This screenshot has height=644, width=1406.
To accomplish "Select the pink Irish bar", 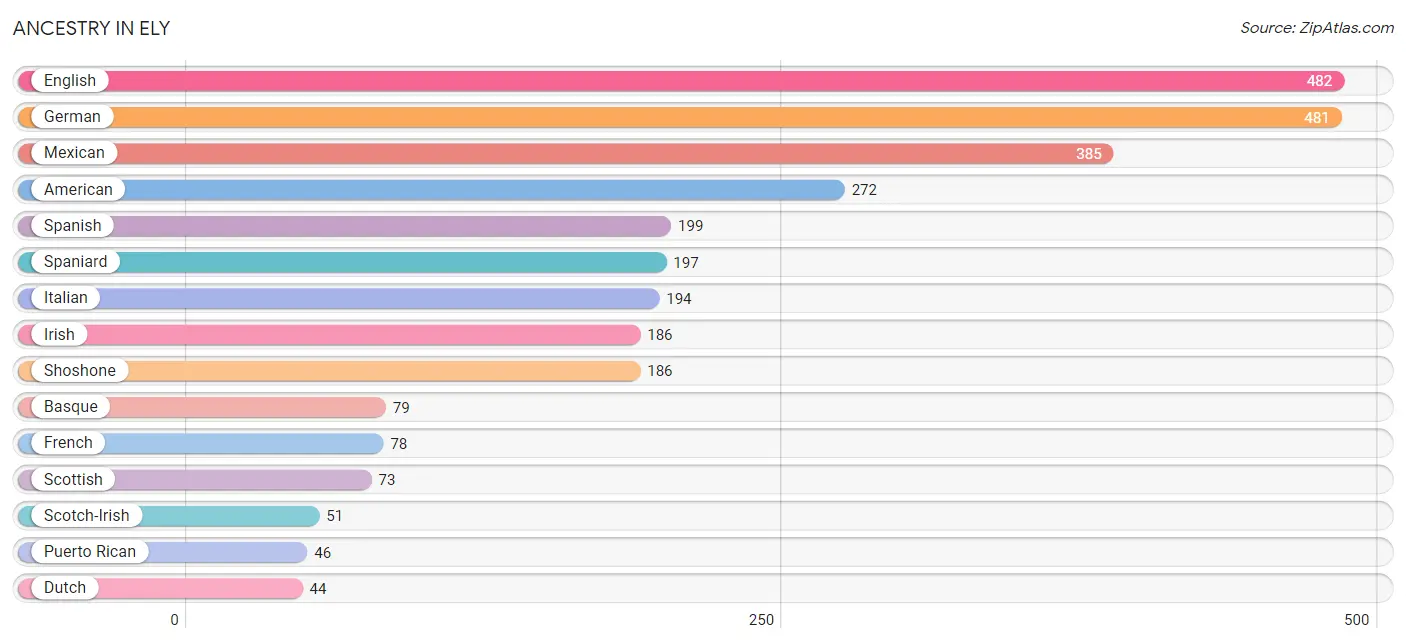I will (x=329, y=335).
